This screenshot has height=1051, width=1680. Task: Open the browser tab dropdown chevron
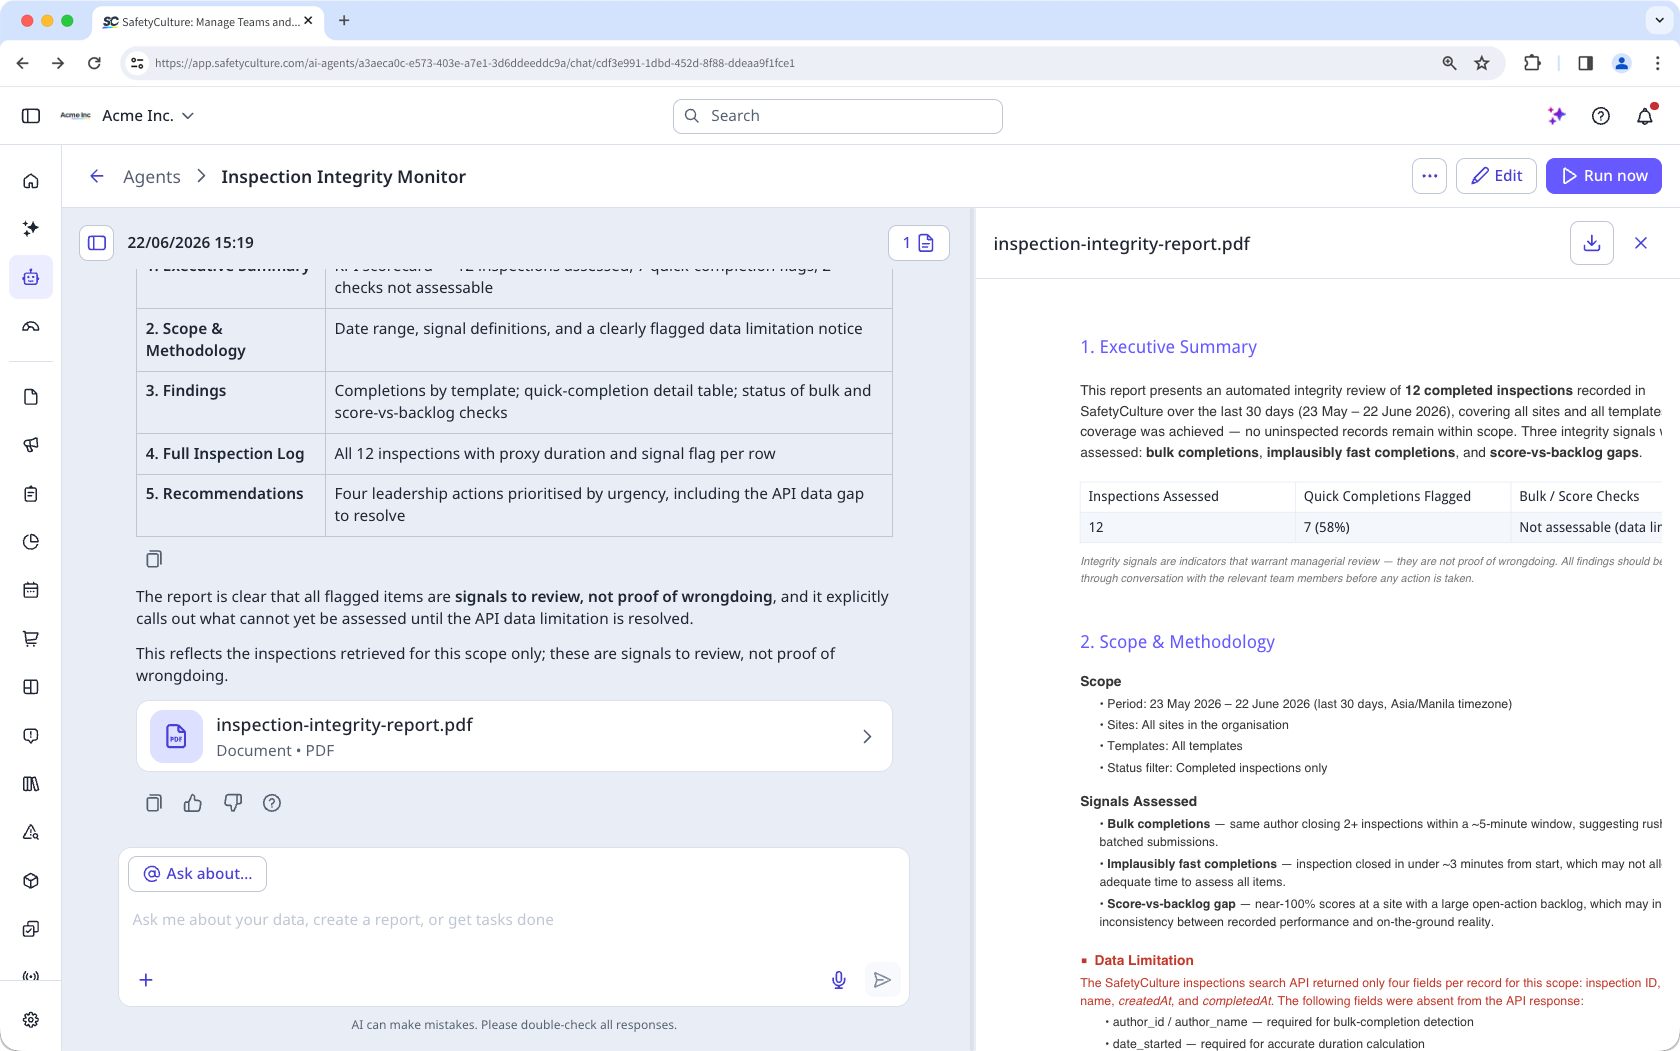[1660, 20]
